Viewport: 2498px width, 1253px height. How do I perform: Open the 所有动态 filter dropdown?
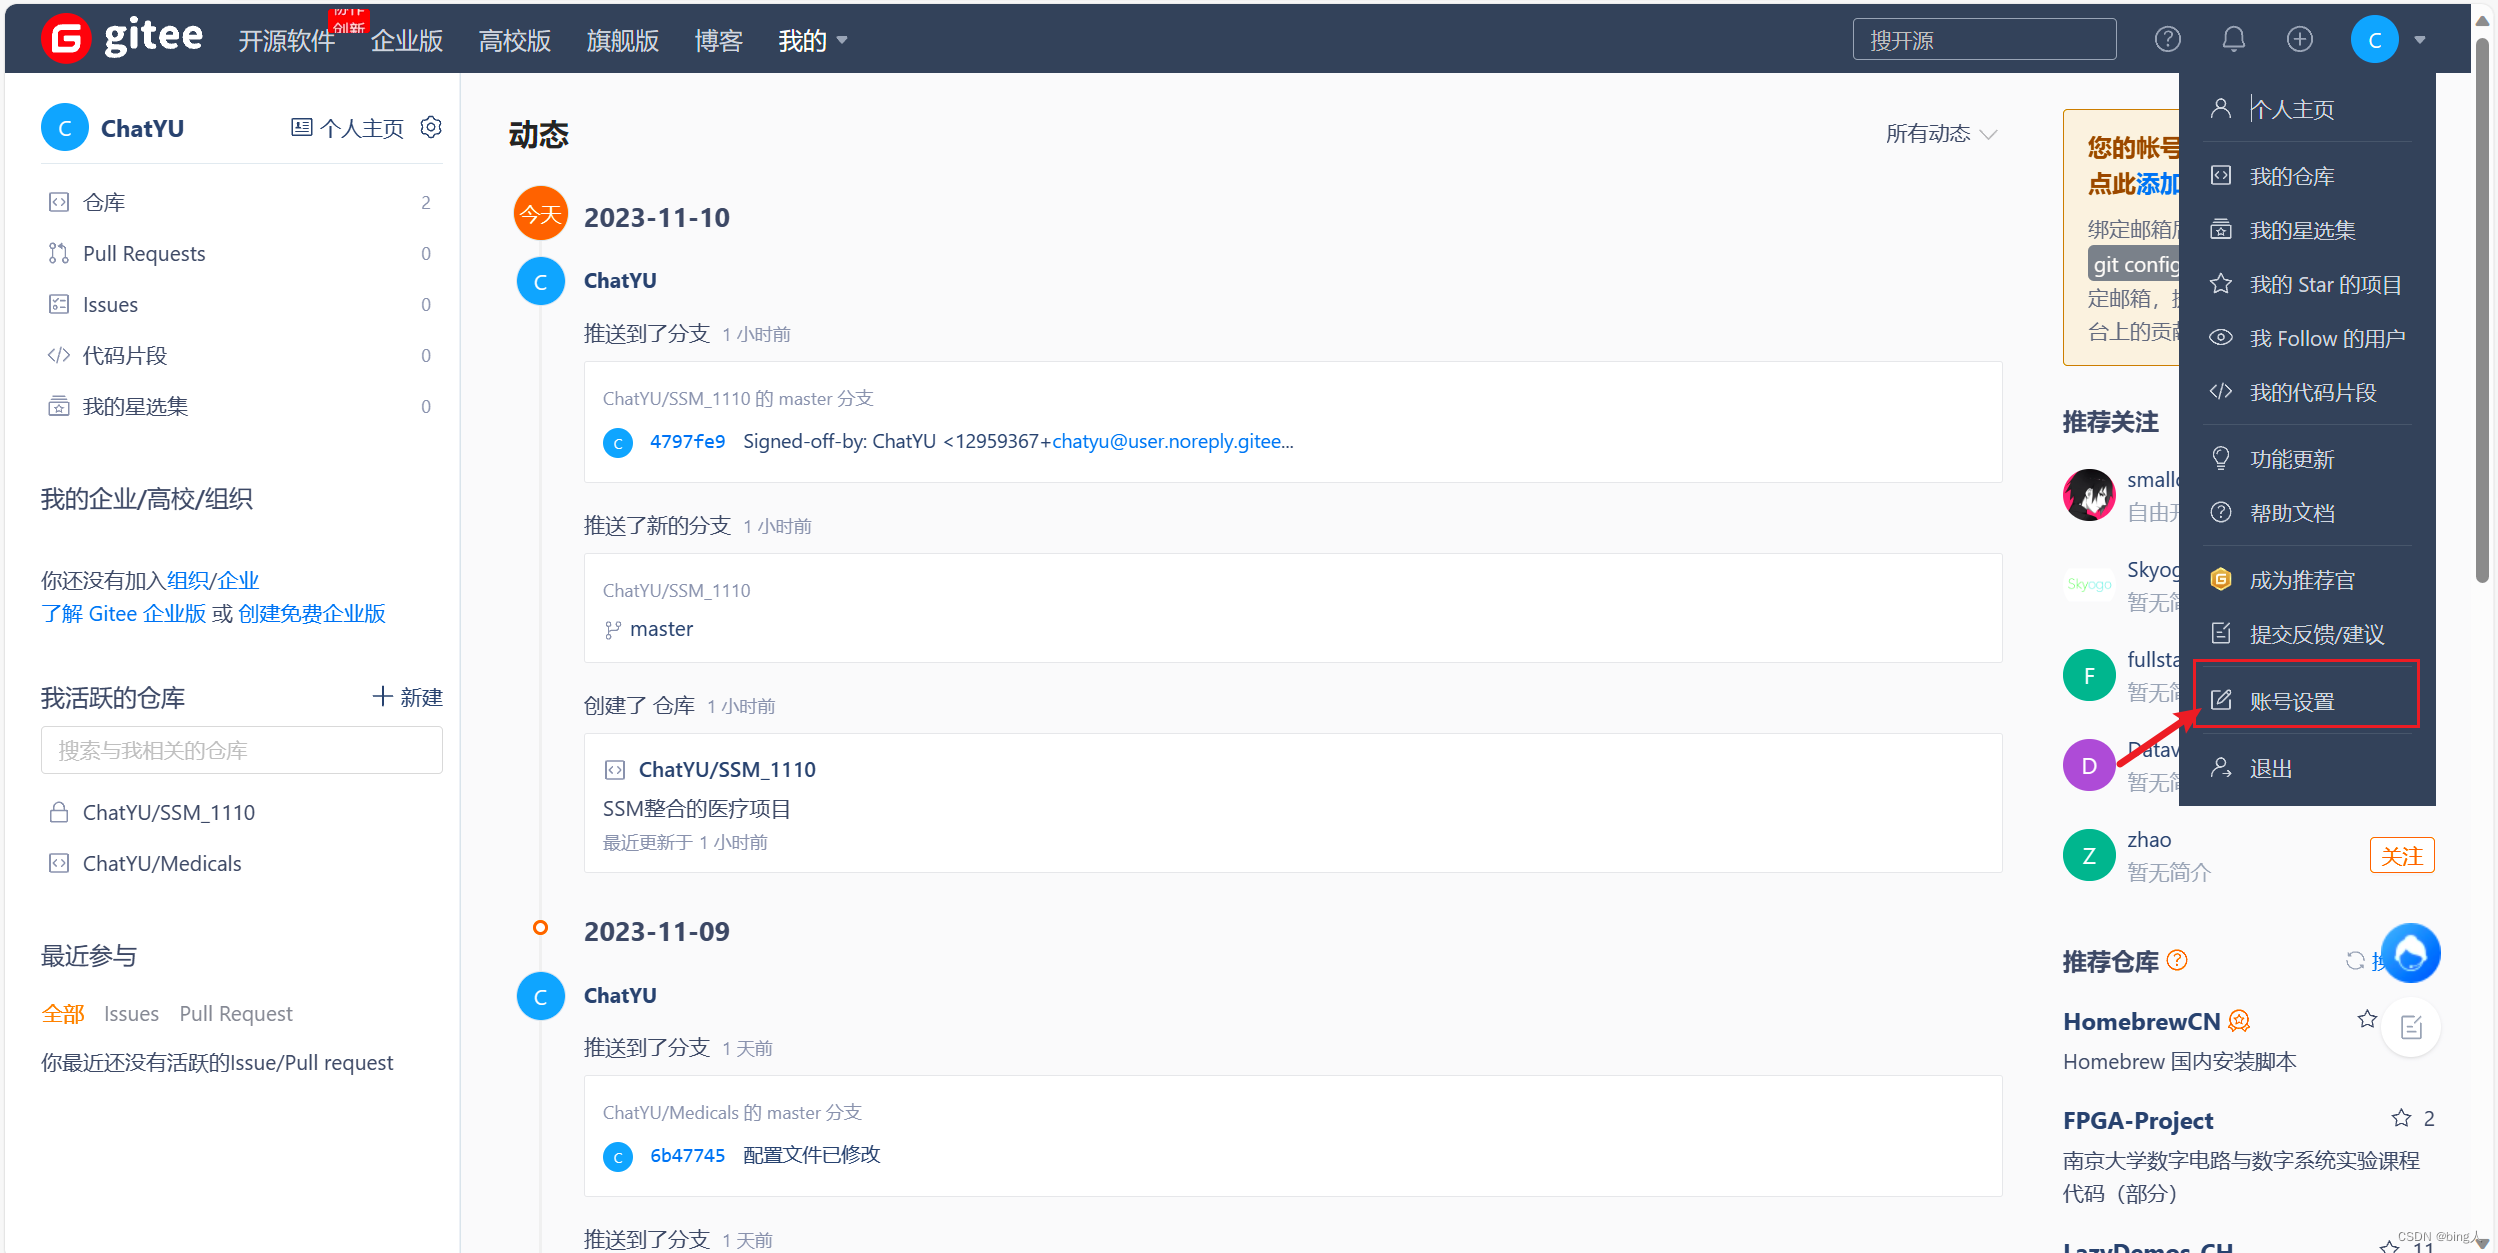pos(1940,134)
